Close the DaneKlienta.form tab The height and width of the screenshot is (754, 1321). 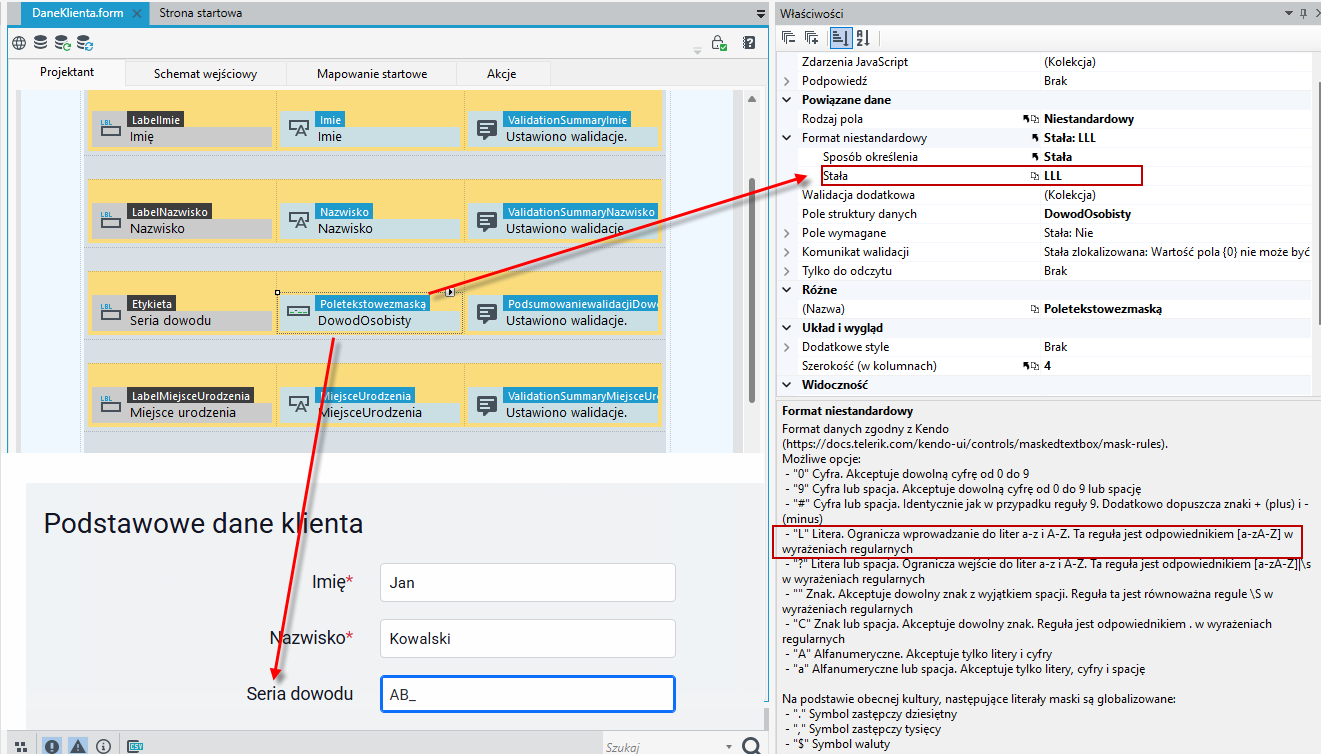click(x=136, y=13)
